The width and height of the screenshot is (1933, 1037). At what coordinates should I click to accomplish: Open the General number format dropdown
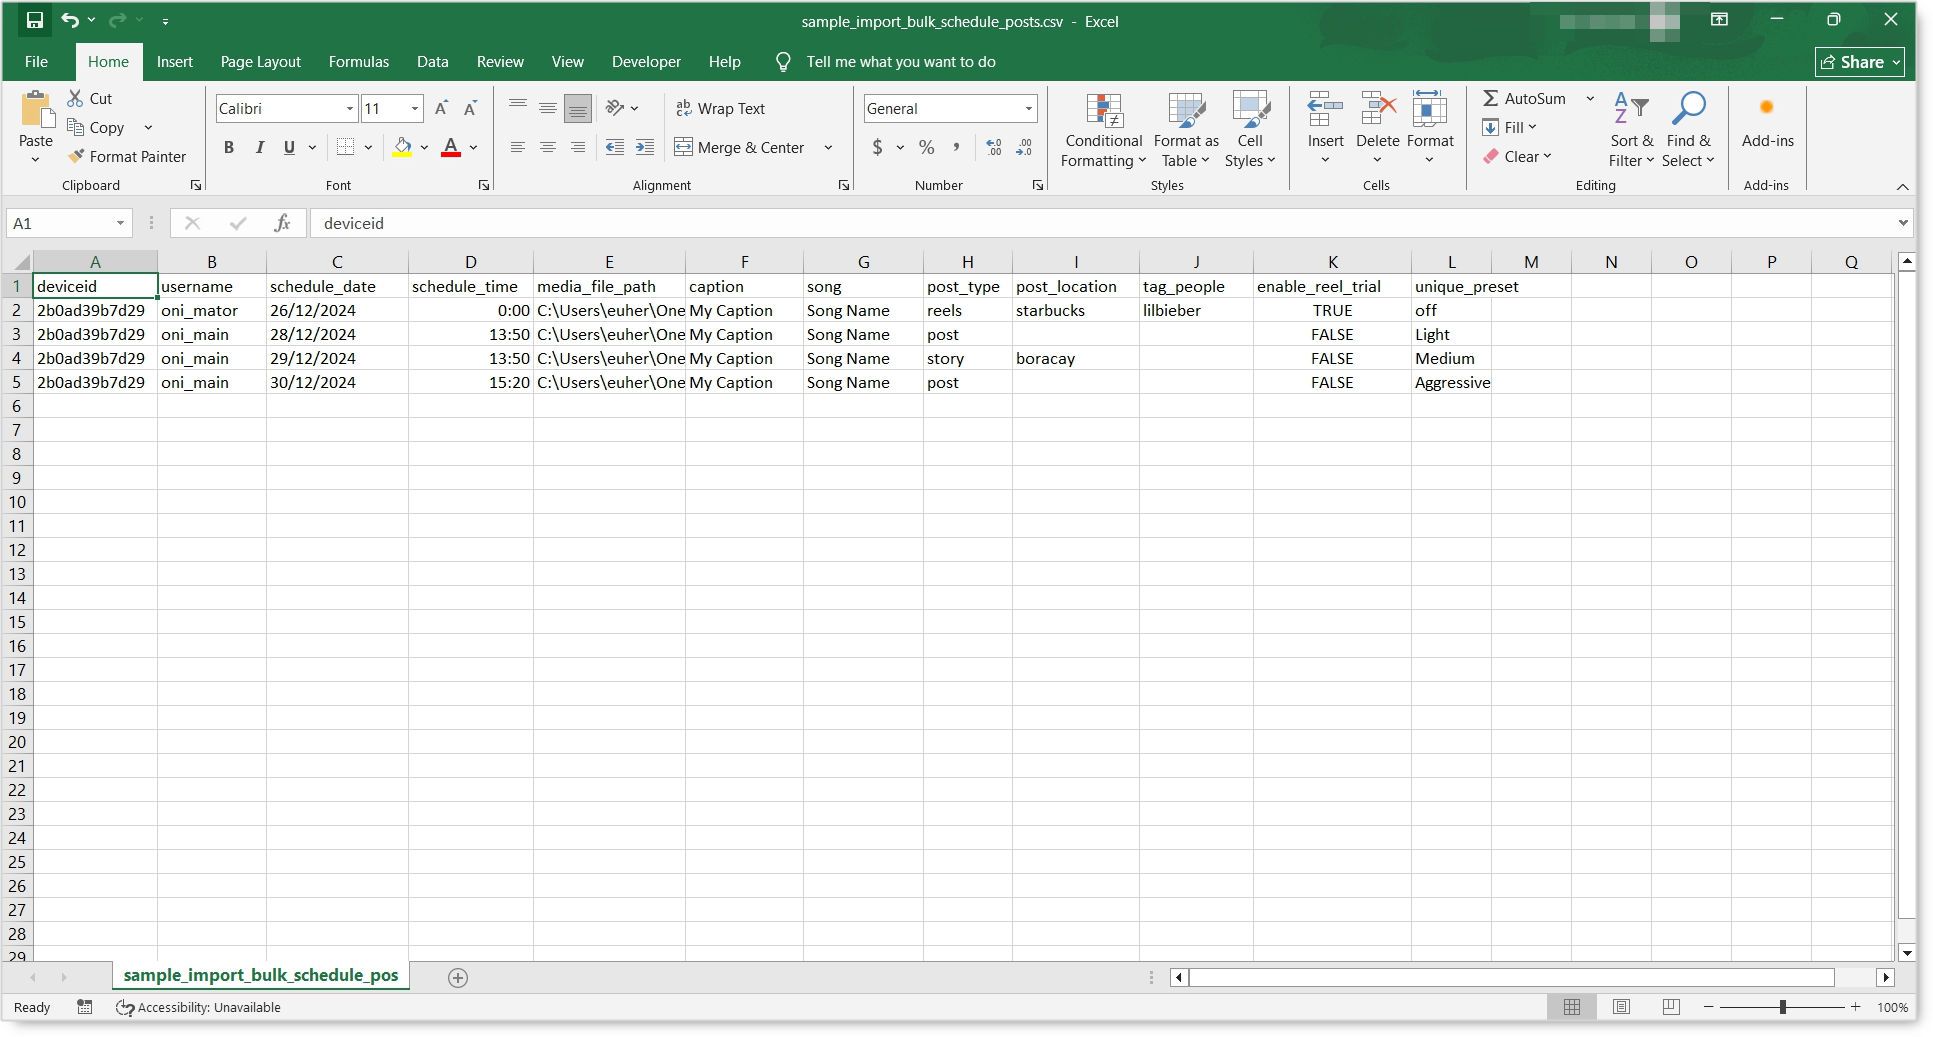click(1028, 108)
